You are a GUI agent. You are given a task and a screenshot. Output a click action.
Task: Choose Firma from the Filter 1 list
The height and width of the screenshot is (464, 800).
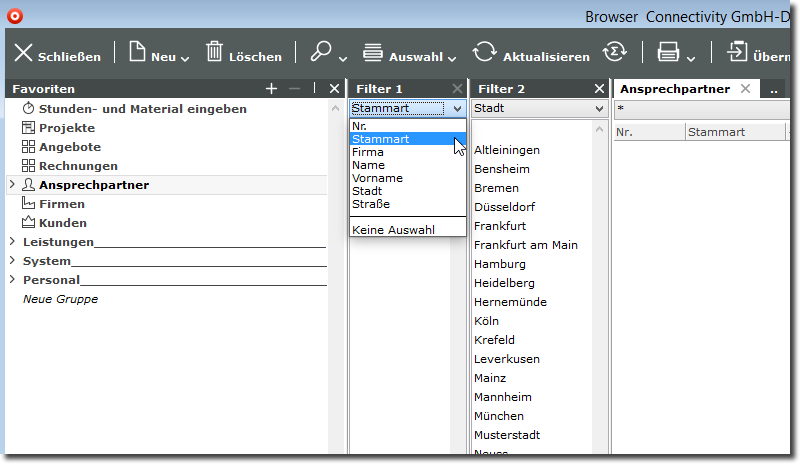[368, 152]
